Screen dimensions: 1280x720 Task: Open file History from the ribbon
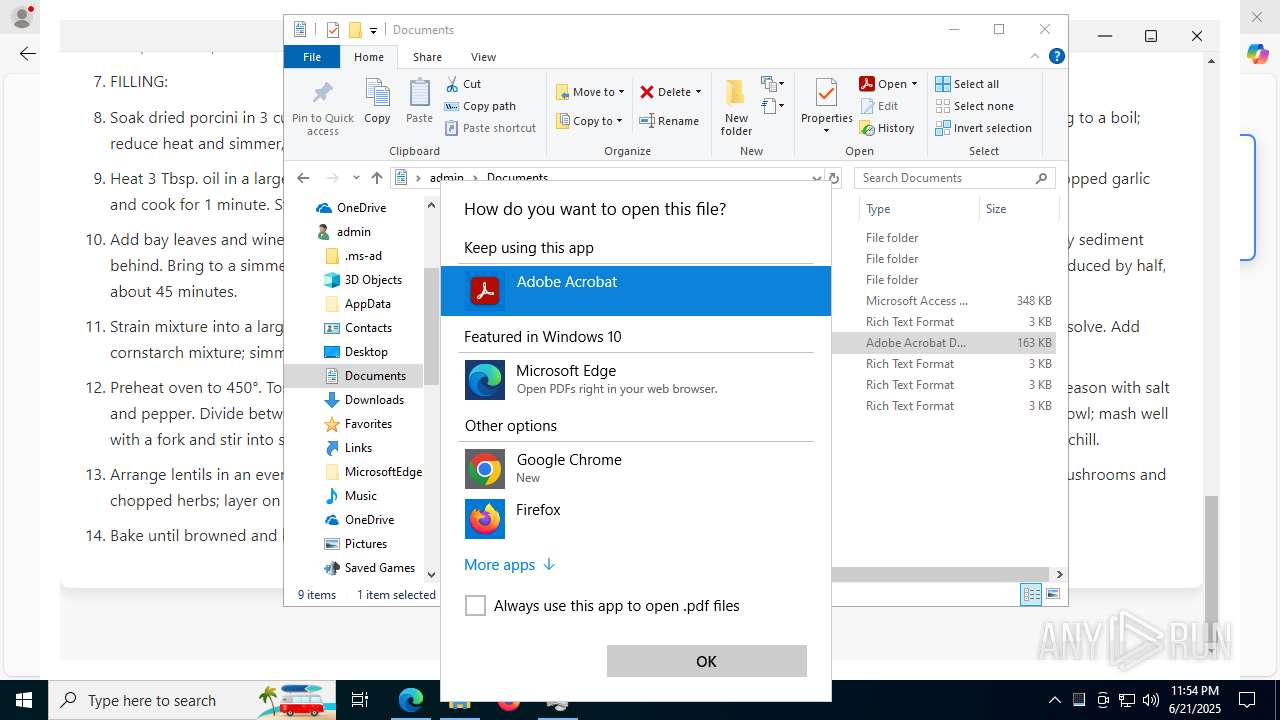(887, 128)
